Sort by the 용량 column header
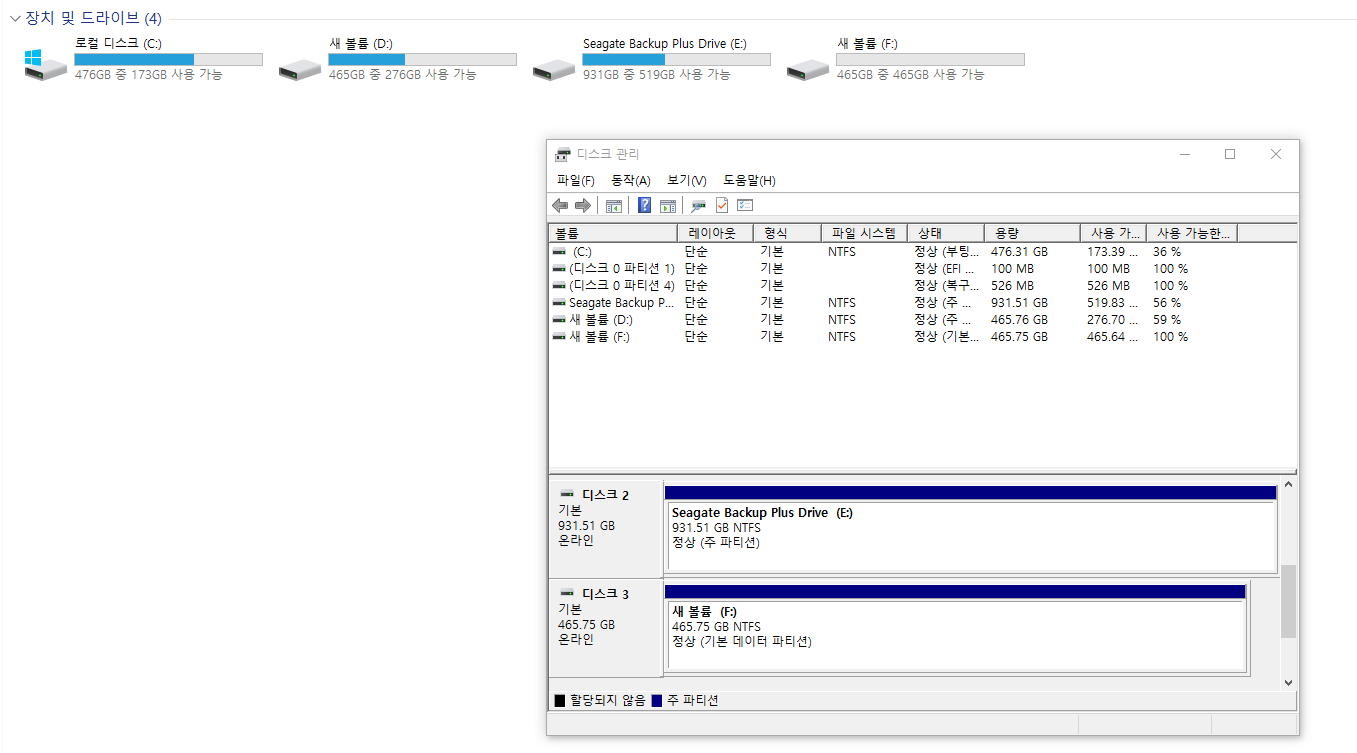Image resolution: width=1357 pixels, height=753 pixels. [1032, 233]
